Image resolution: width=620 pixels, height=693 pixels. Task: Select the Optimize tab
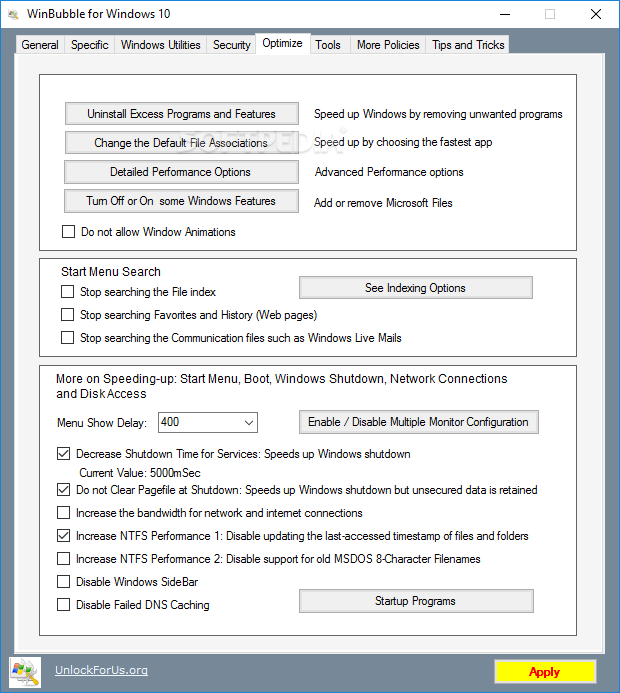(282, 43)
